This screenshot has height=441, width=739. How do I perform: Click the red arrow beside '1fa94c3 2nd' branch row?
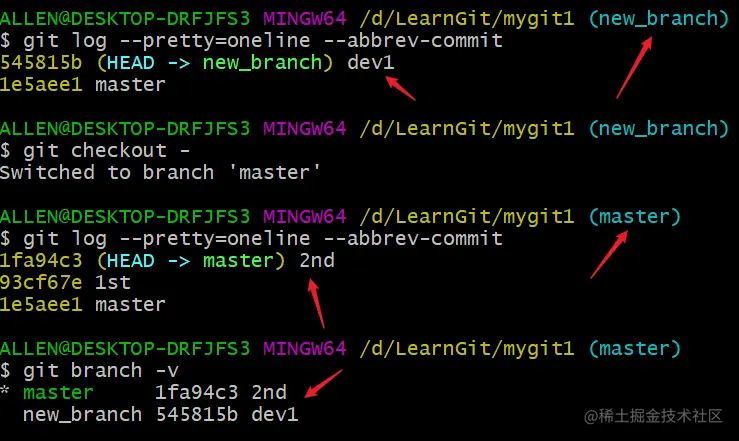tap(324, 384)
